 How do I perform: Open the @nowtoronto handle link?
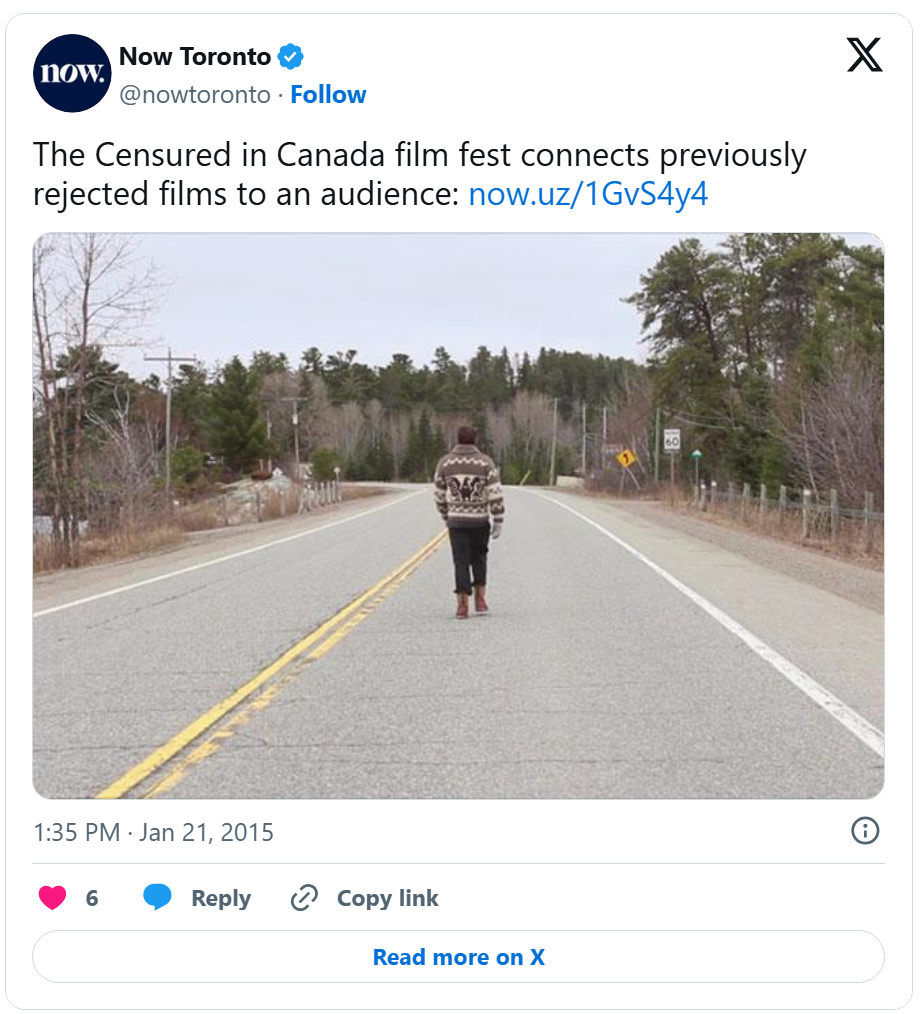195,95
